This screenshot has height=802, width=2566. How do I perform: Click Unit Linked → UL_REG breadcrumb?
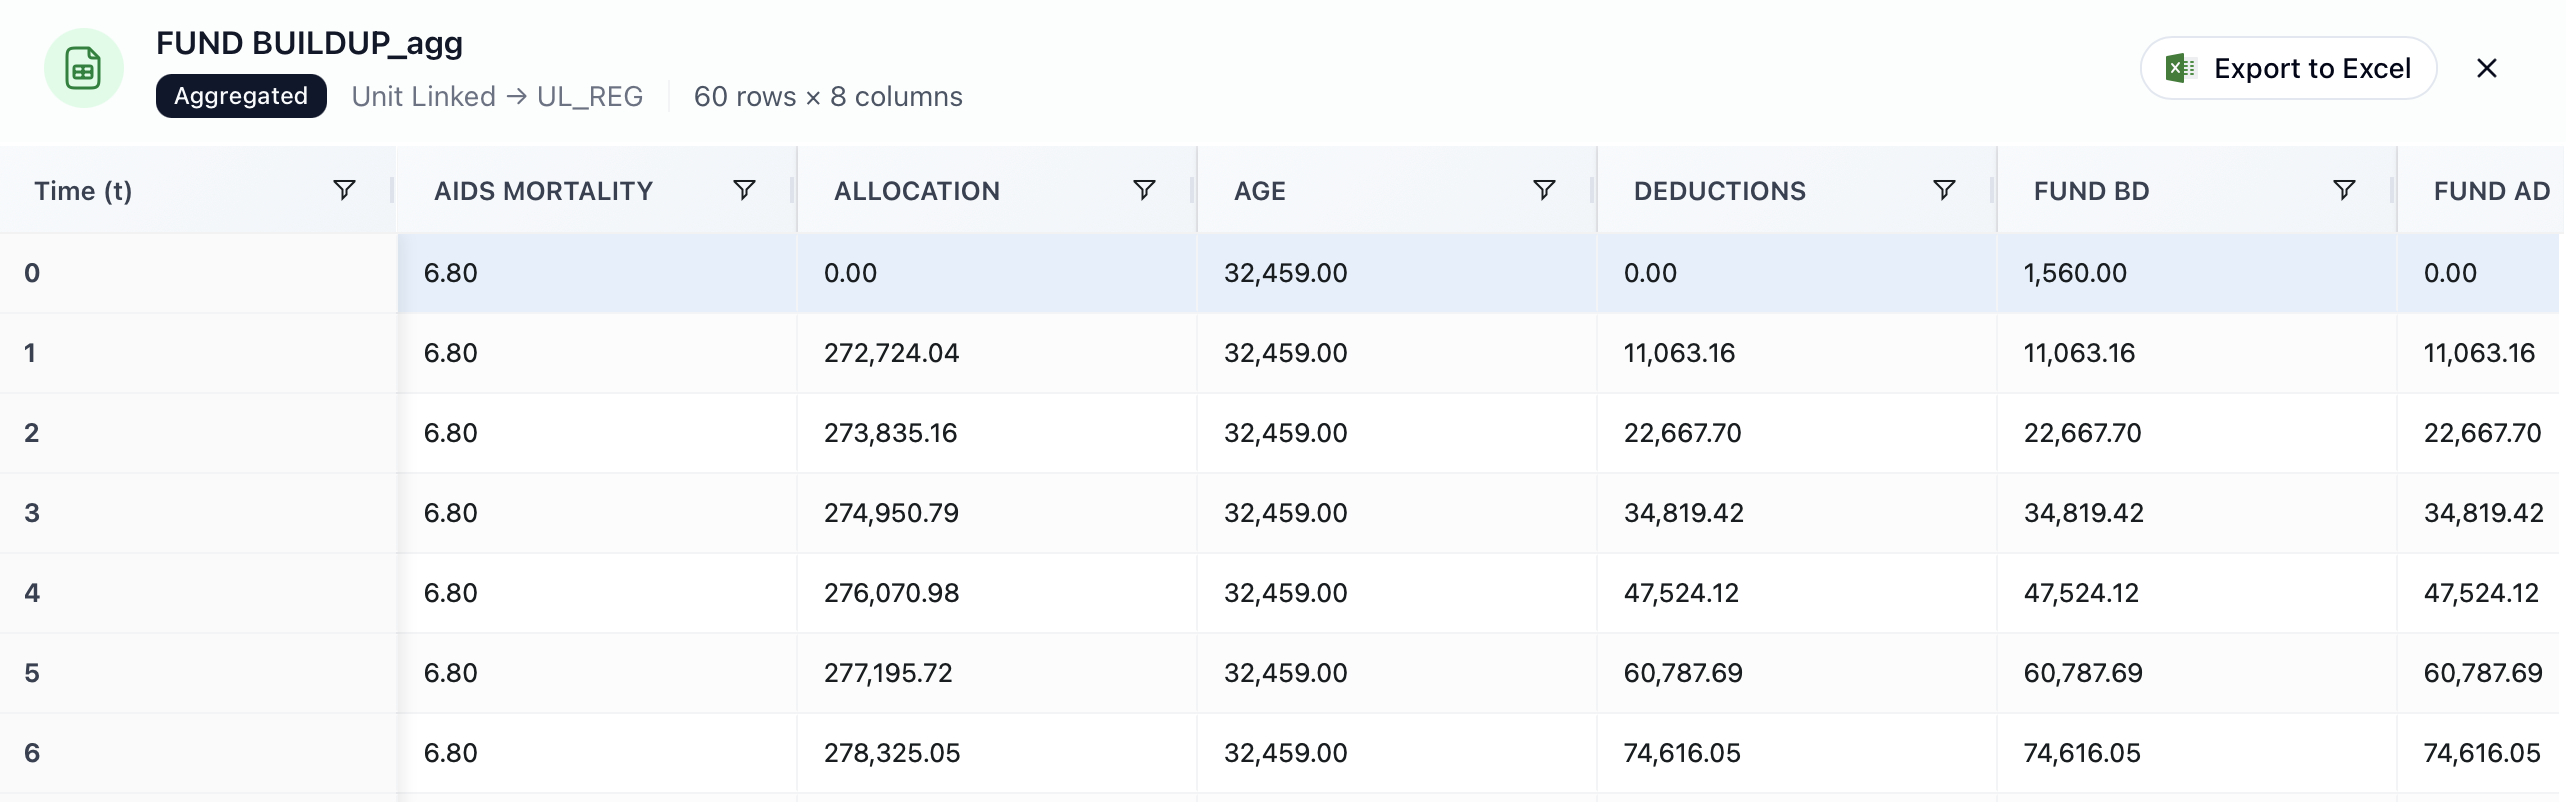coord(497,96)
